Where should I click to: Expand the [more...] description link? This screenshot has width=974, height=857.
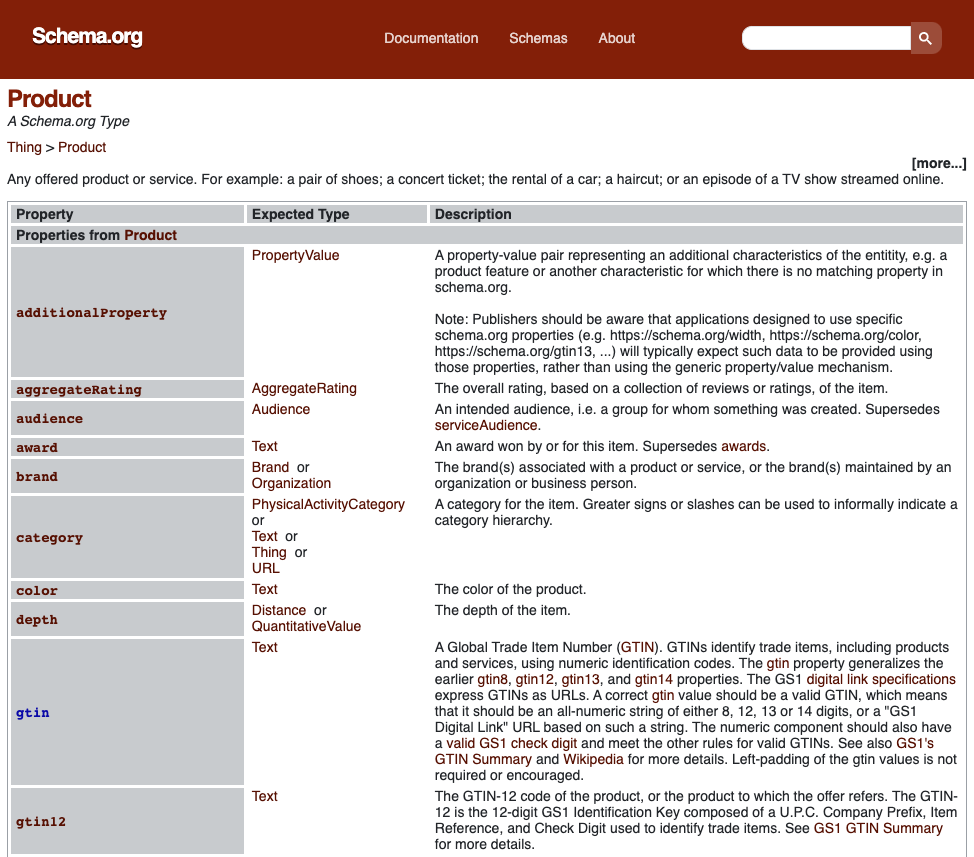click(939, 163)
